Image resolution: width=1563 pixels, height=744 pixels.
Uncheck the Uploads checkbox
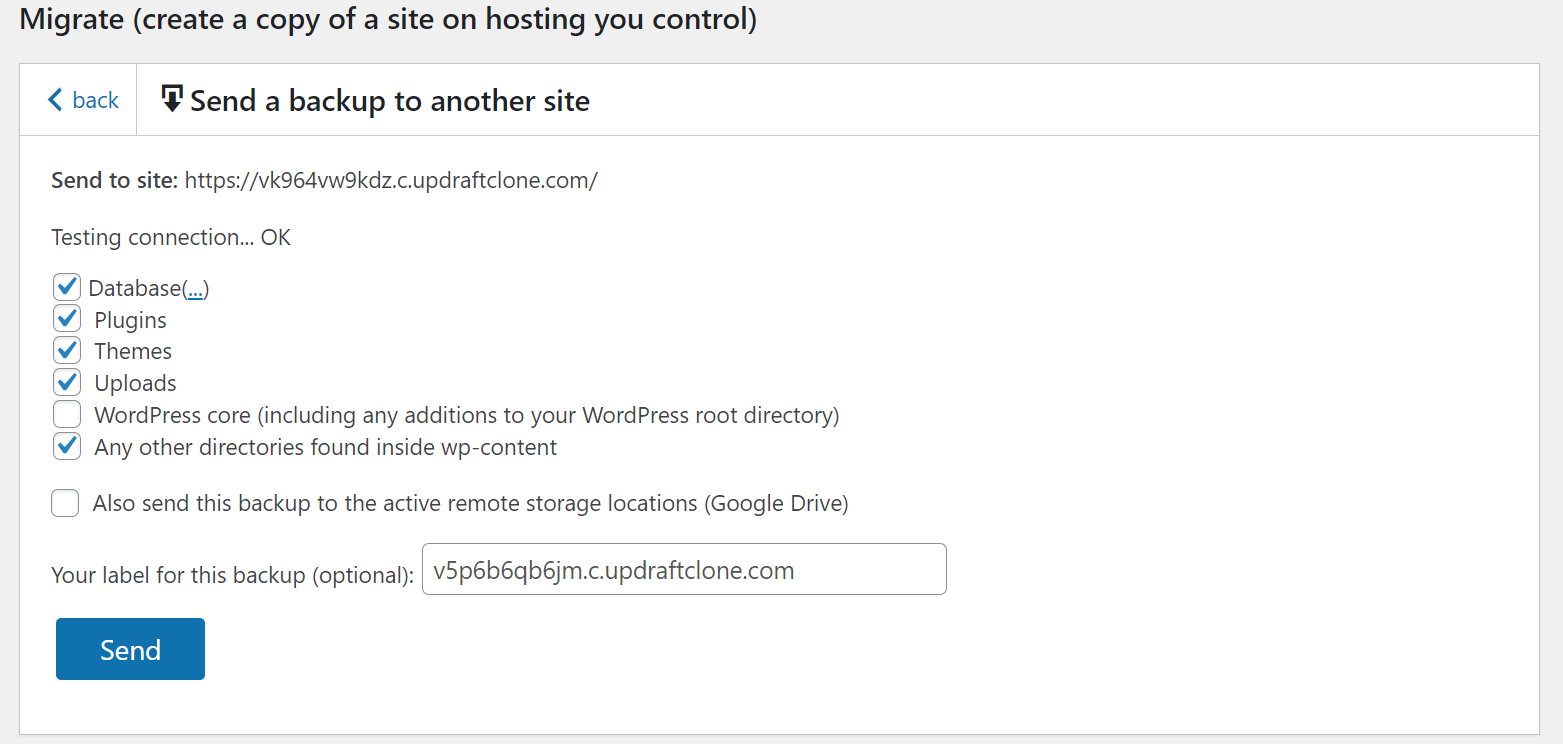[67, 383]
